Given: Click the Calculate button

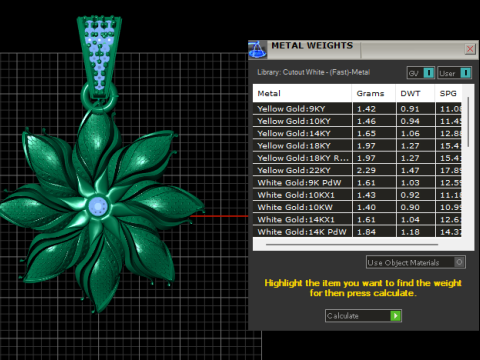Looking at the screenshot, I should [x=363, y=316].
